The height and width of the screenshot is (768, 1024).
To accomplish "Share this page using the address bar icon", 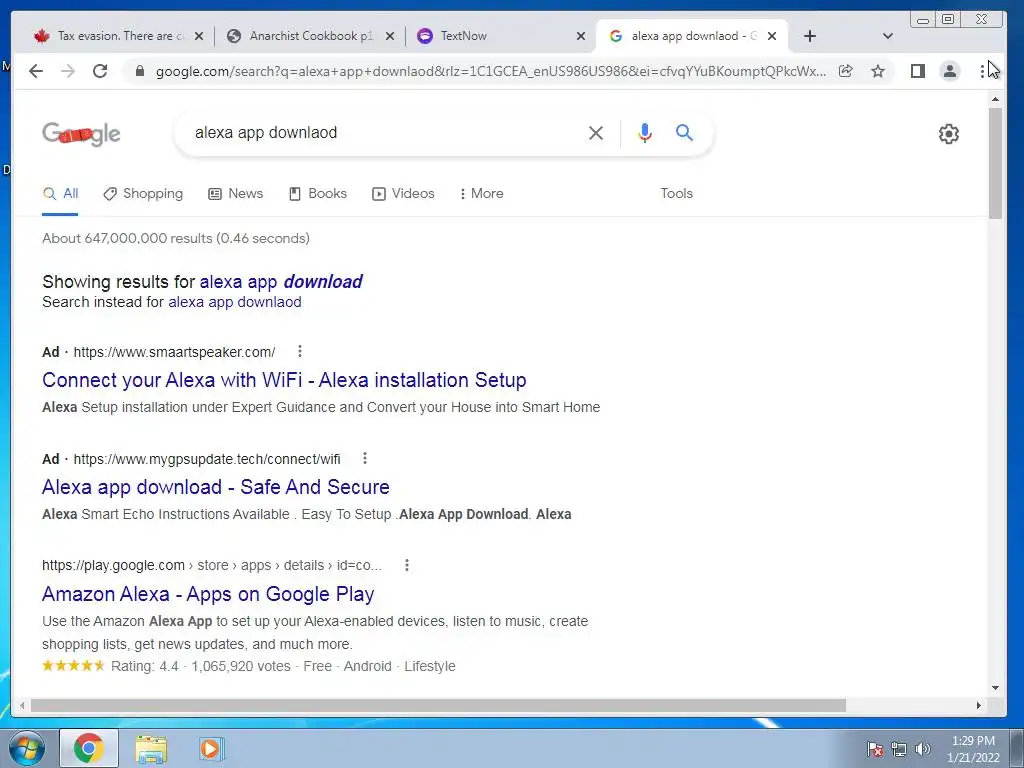I will pyautogui.click(x=846, y=71).
